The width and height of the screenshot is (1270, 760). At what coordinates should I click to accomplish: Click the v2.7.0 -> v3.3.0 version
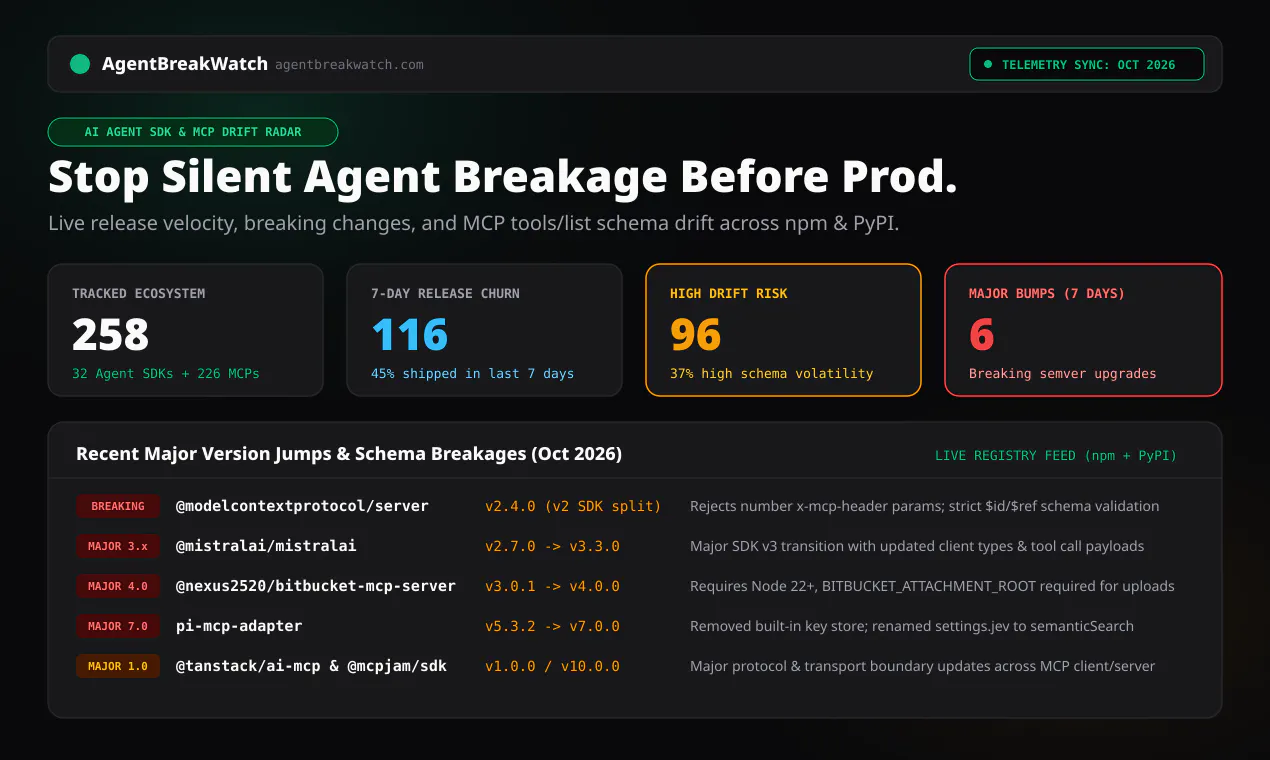pos(552,546)
